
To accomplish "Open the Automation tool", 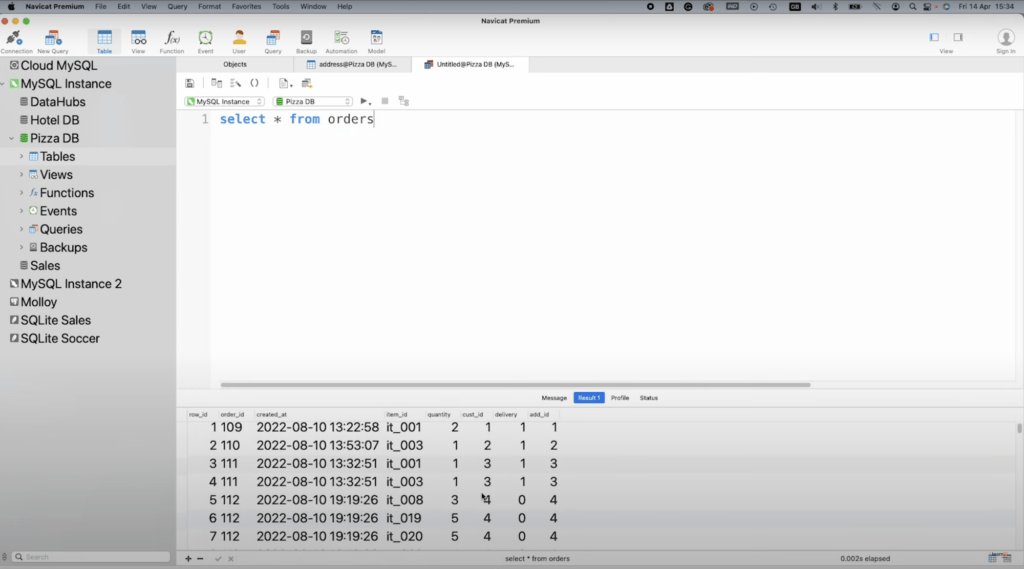I will click(x=341, y=39).
